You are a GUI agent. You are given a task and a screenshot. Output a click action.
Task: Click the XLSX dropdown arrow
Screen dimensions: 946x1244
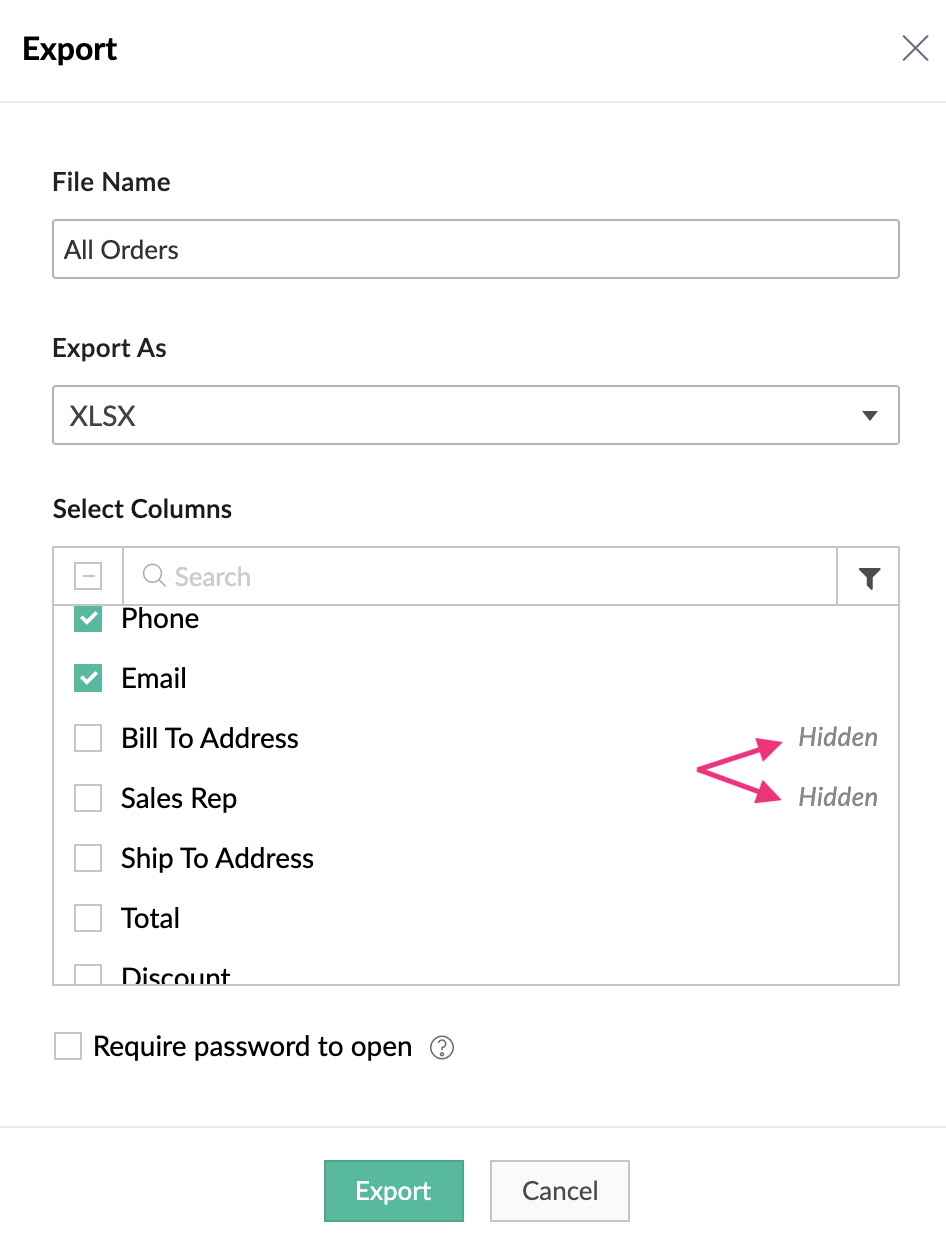[869, 416]
